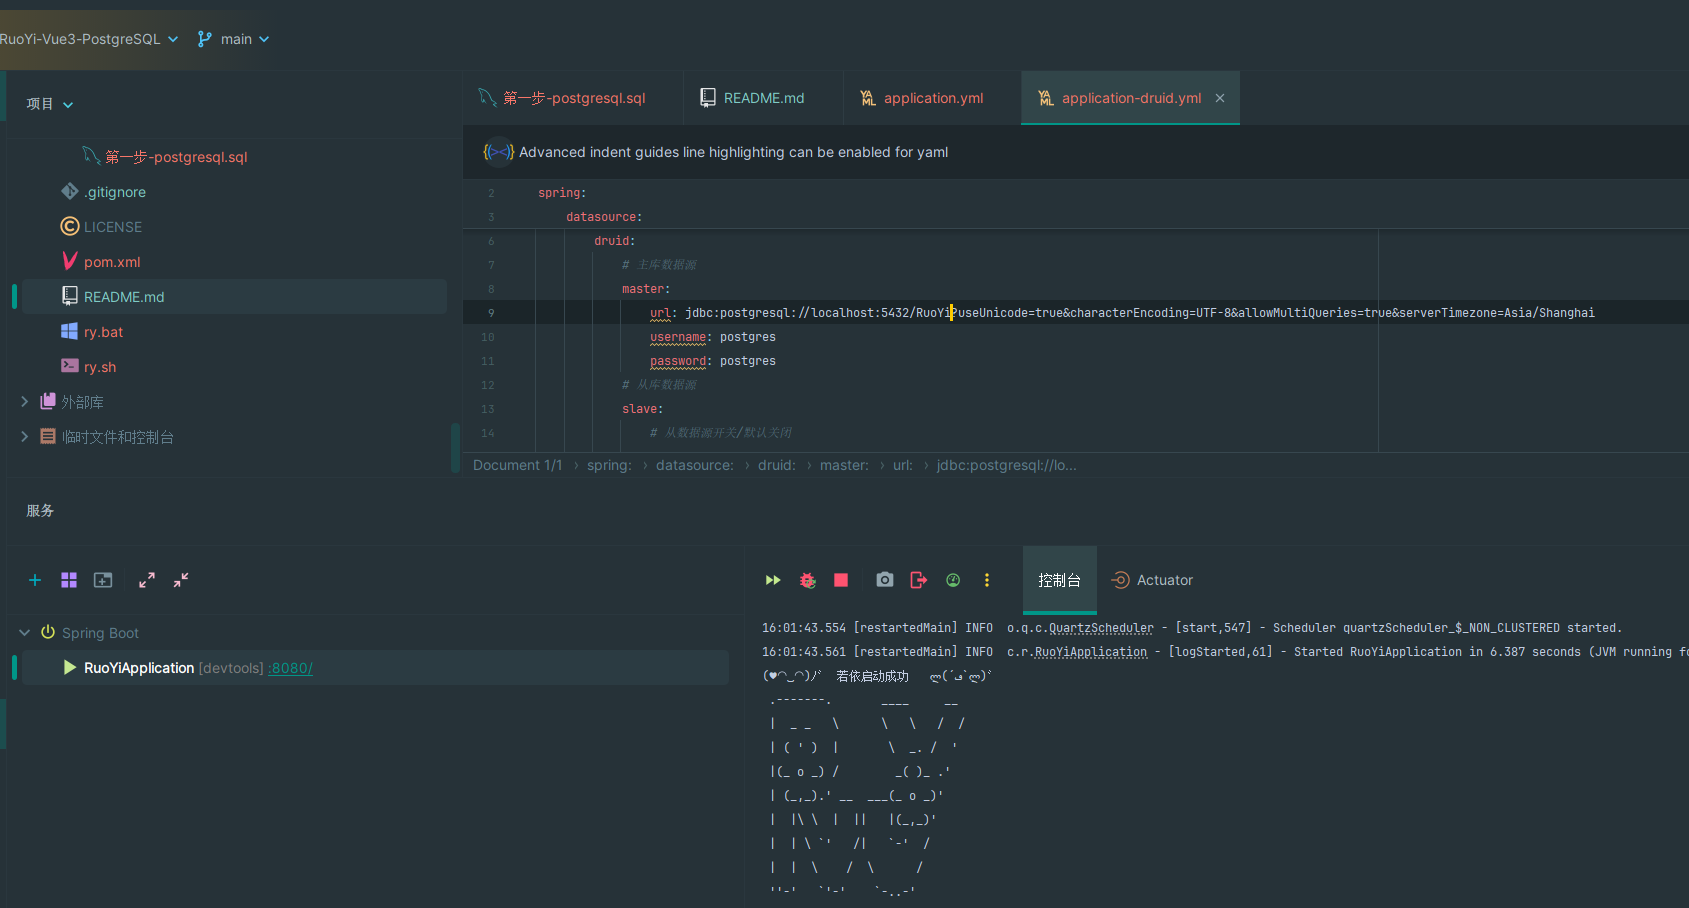Open the three-dot More menu in Services toolbar
This screenshot has width=1689, height=908.
(987, 580)
